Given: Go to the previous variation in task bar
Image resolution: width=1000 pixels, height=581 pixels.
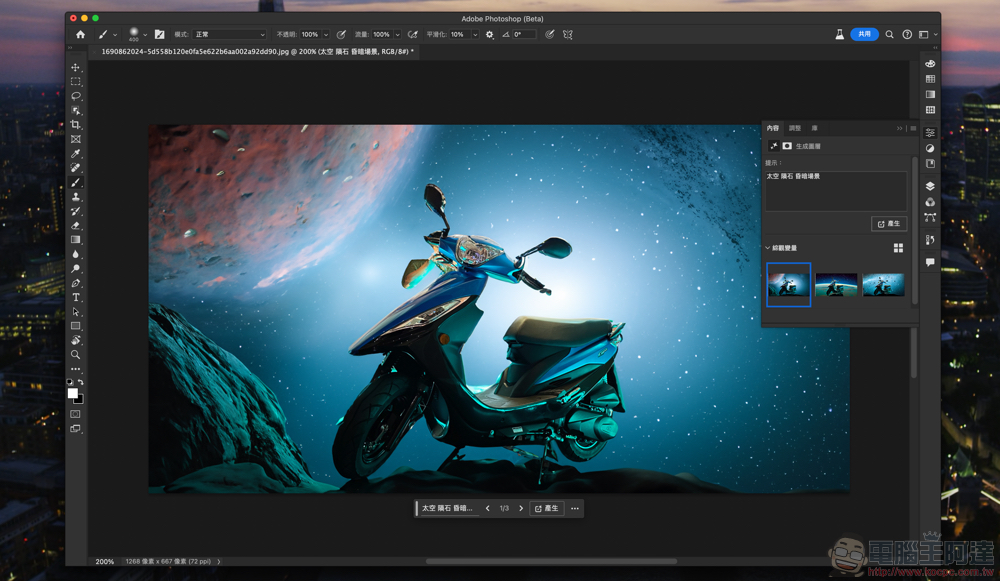Looking at the screenshot, I should (488, 508).
